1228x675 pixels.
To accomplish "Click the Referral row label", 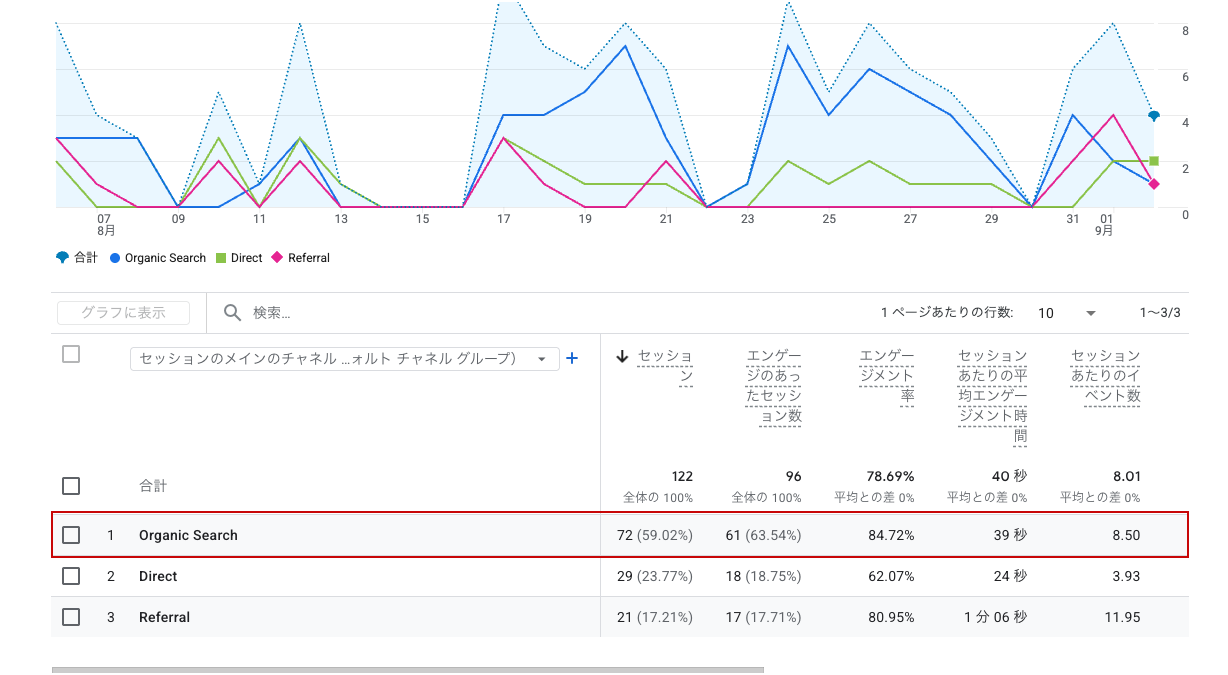I will tap(165, 617).
